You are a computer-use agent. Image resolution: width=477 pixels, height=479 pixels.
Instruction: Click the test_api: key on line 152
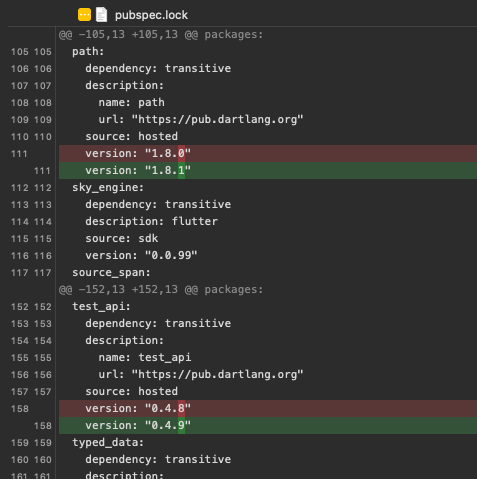(101, 306)
